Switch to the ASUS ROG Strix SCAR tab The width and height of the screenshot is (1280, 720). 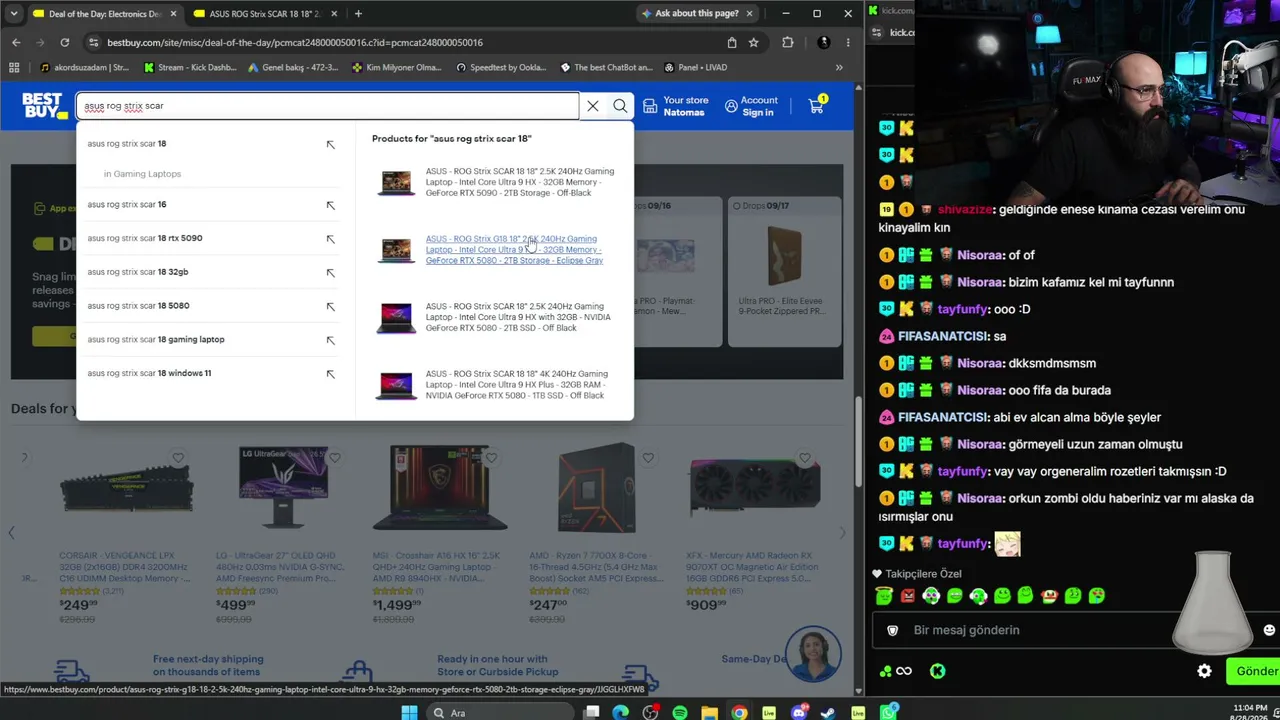(265, 13)
